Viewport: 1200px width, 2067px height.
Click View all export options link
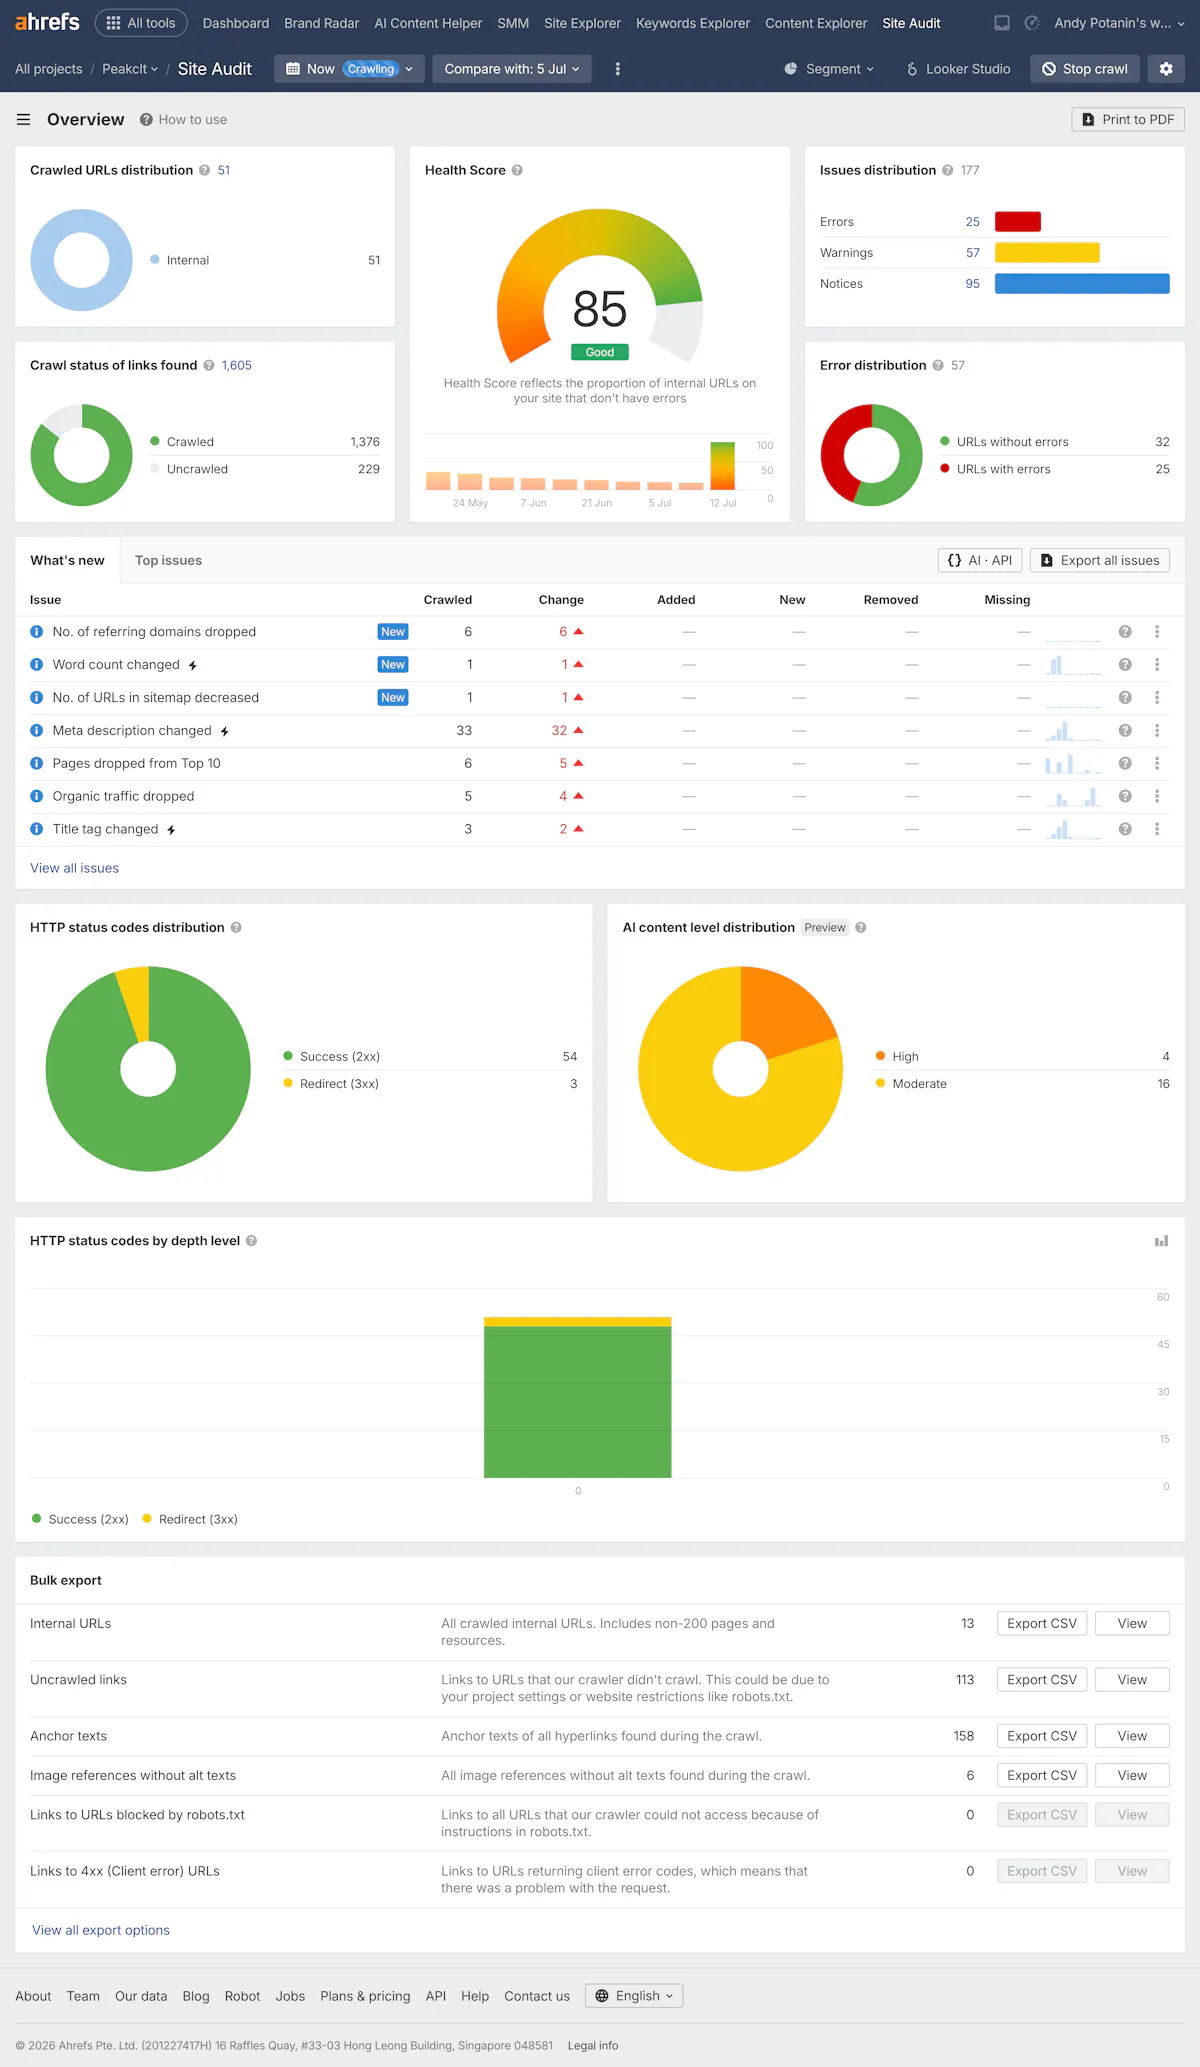coord(101,1930)
